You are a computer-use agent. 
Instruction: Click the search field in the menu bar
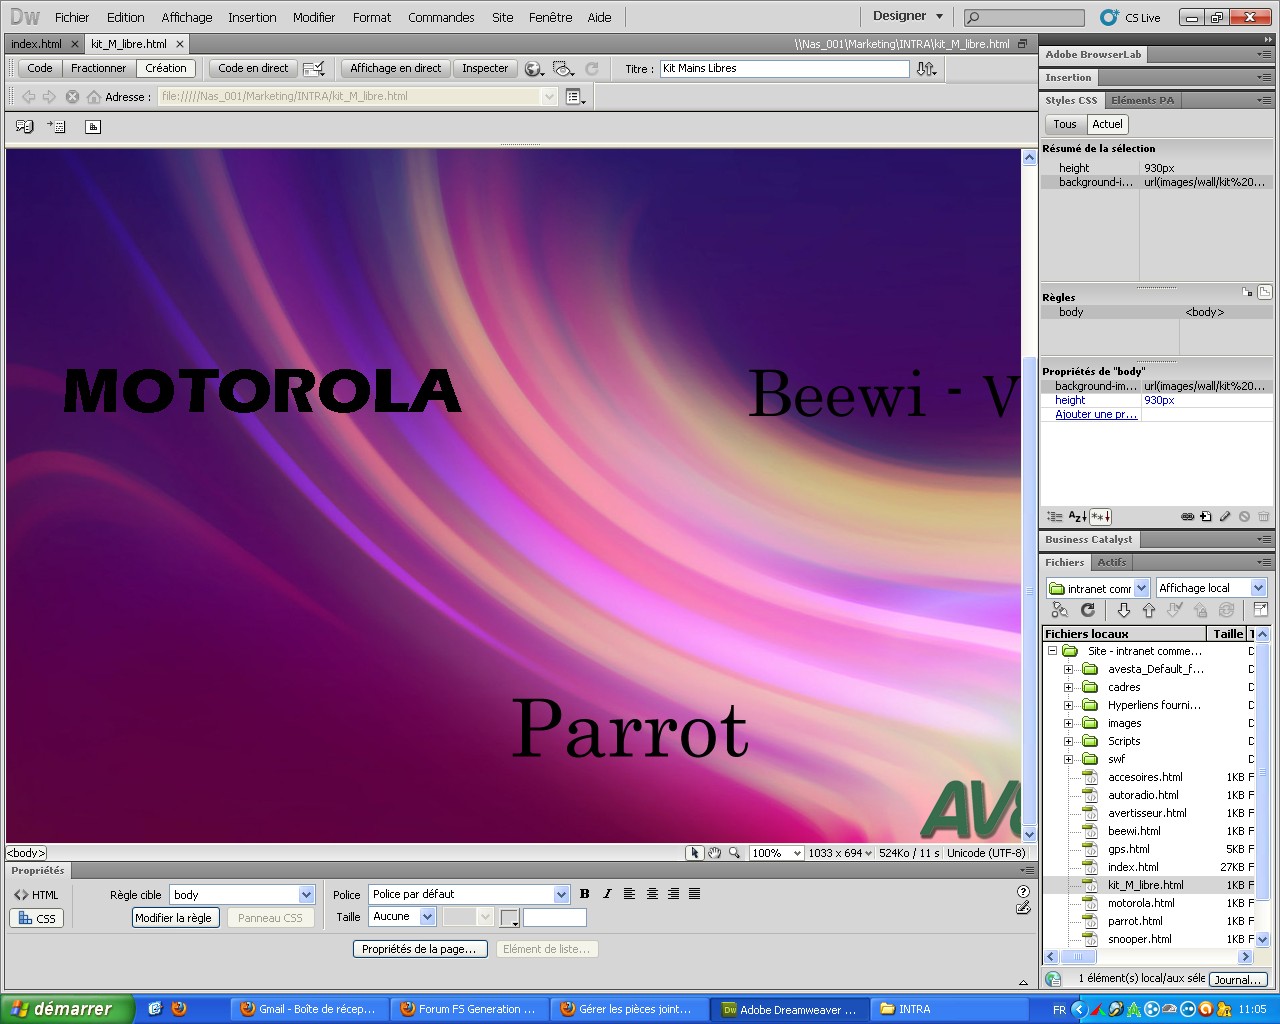click(x=1025, y=17)
